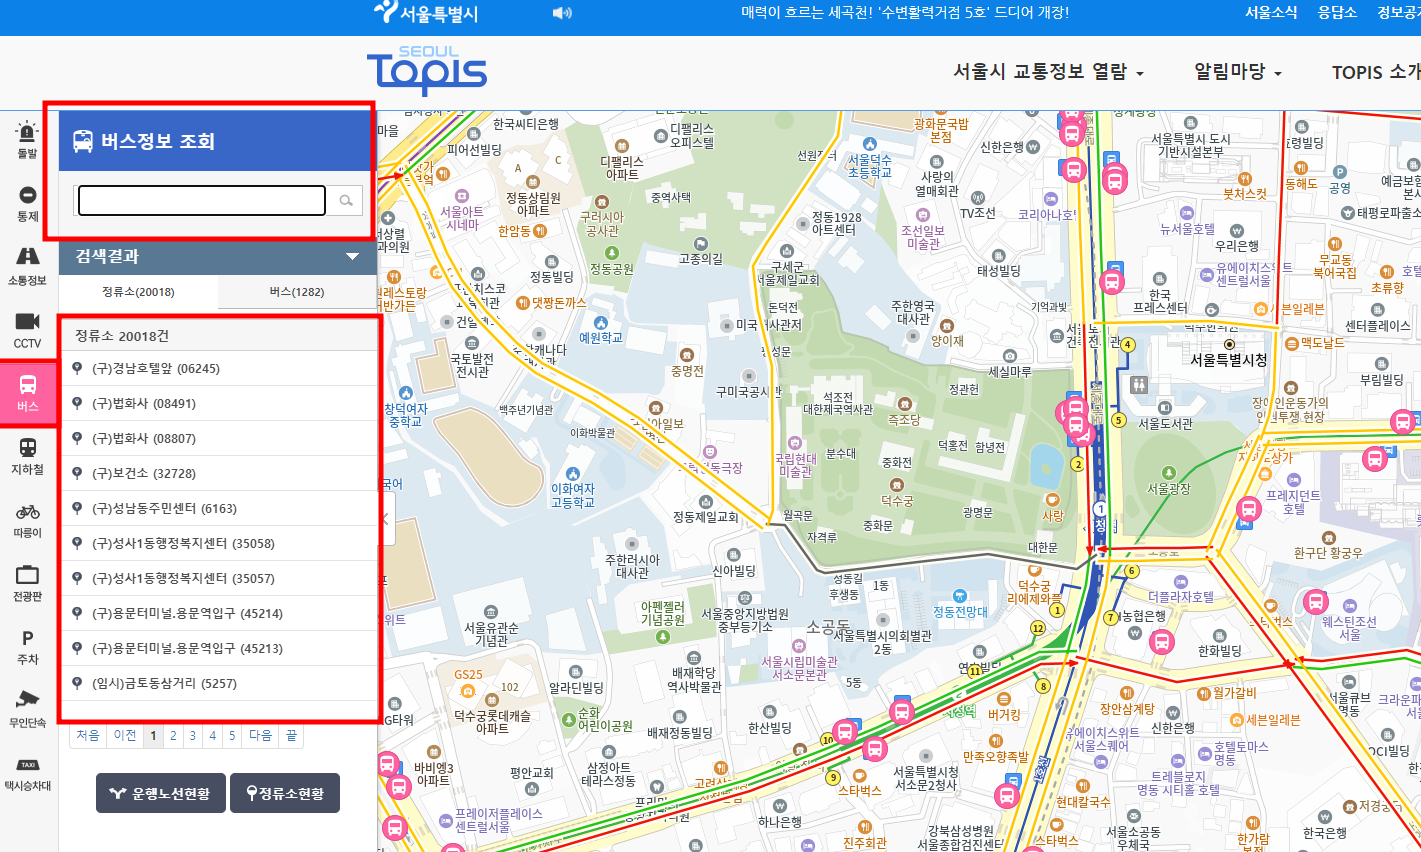The height and width of the screenshot is (852, 1421).
Task: Click the bus stop marker near 한산빌딩
Action: click(x=845, y=732)
